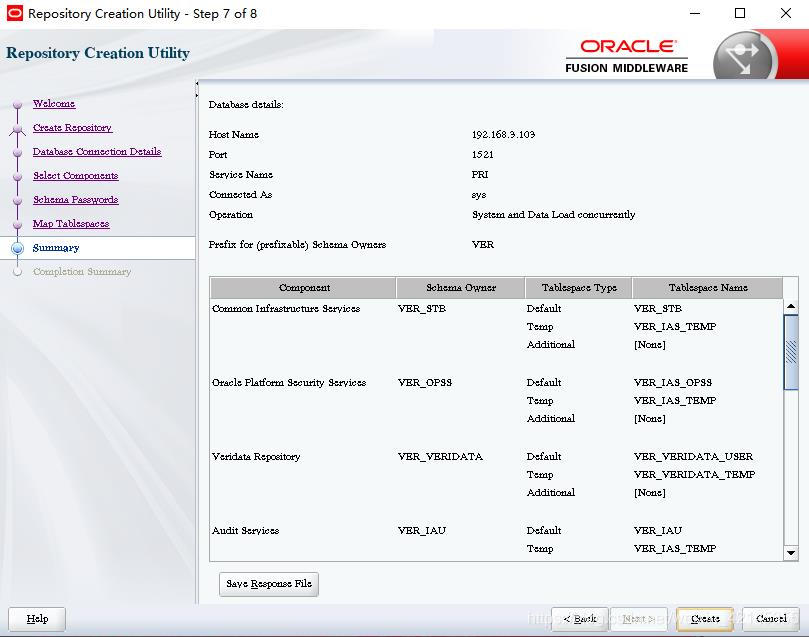This screenshot has height=637, width=809.
Task: Open Schema Passwords step
Action: pos(76,200)
